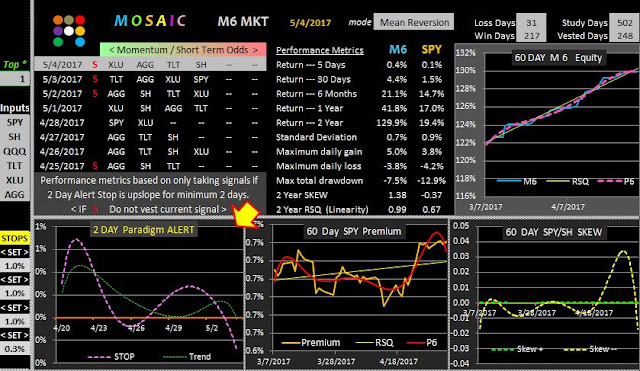Click the Trend legend entry in alert chart
The height and width of the screenshot is (371, 640).
187,357
